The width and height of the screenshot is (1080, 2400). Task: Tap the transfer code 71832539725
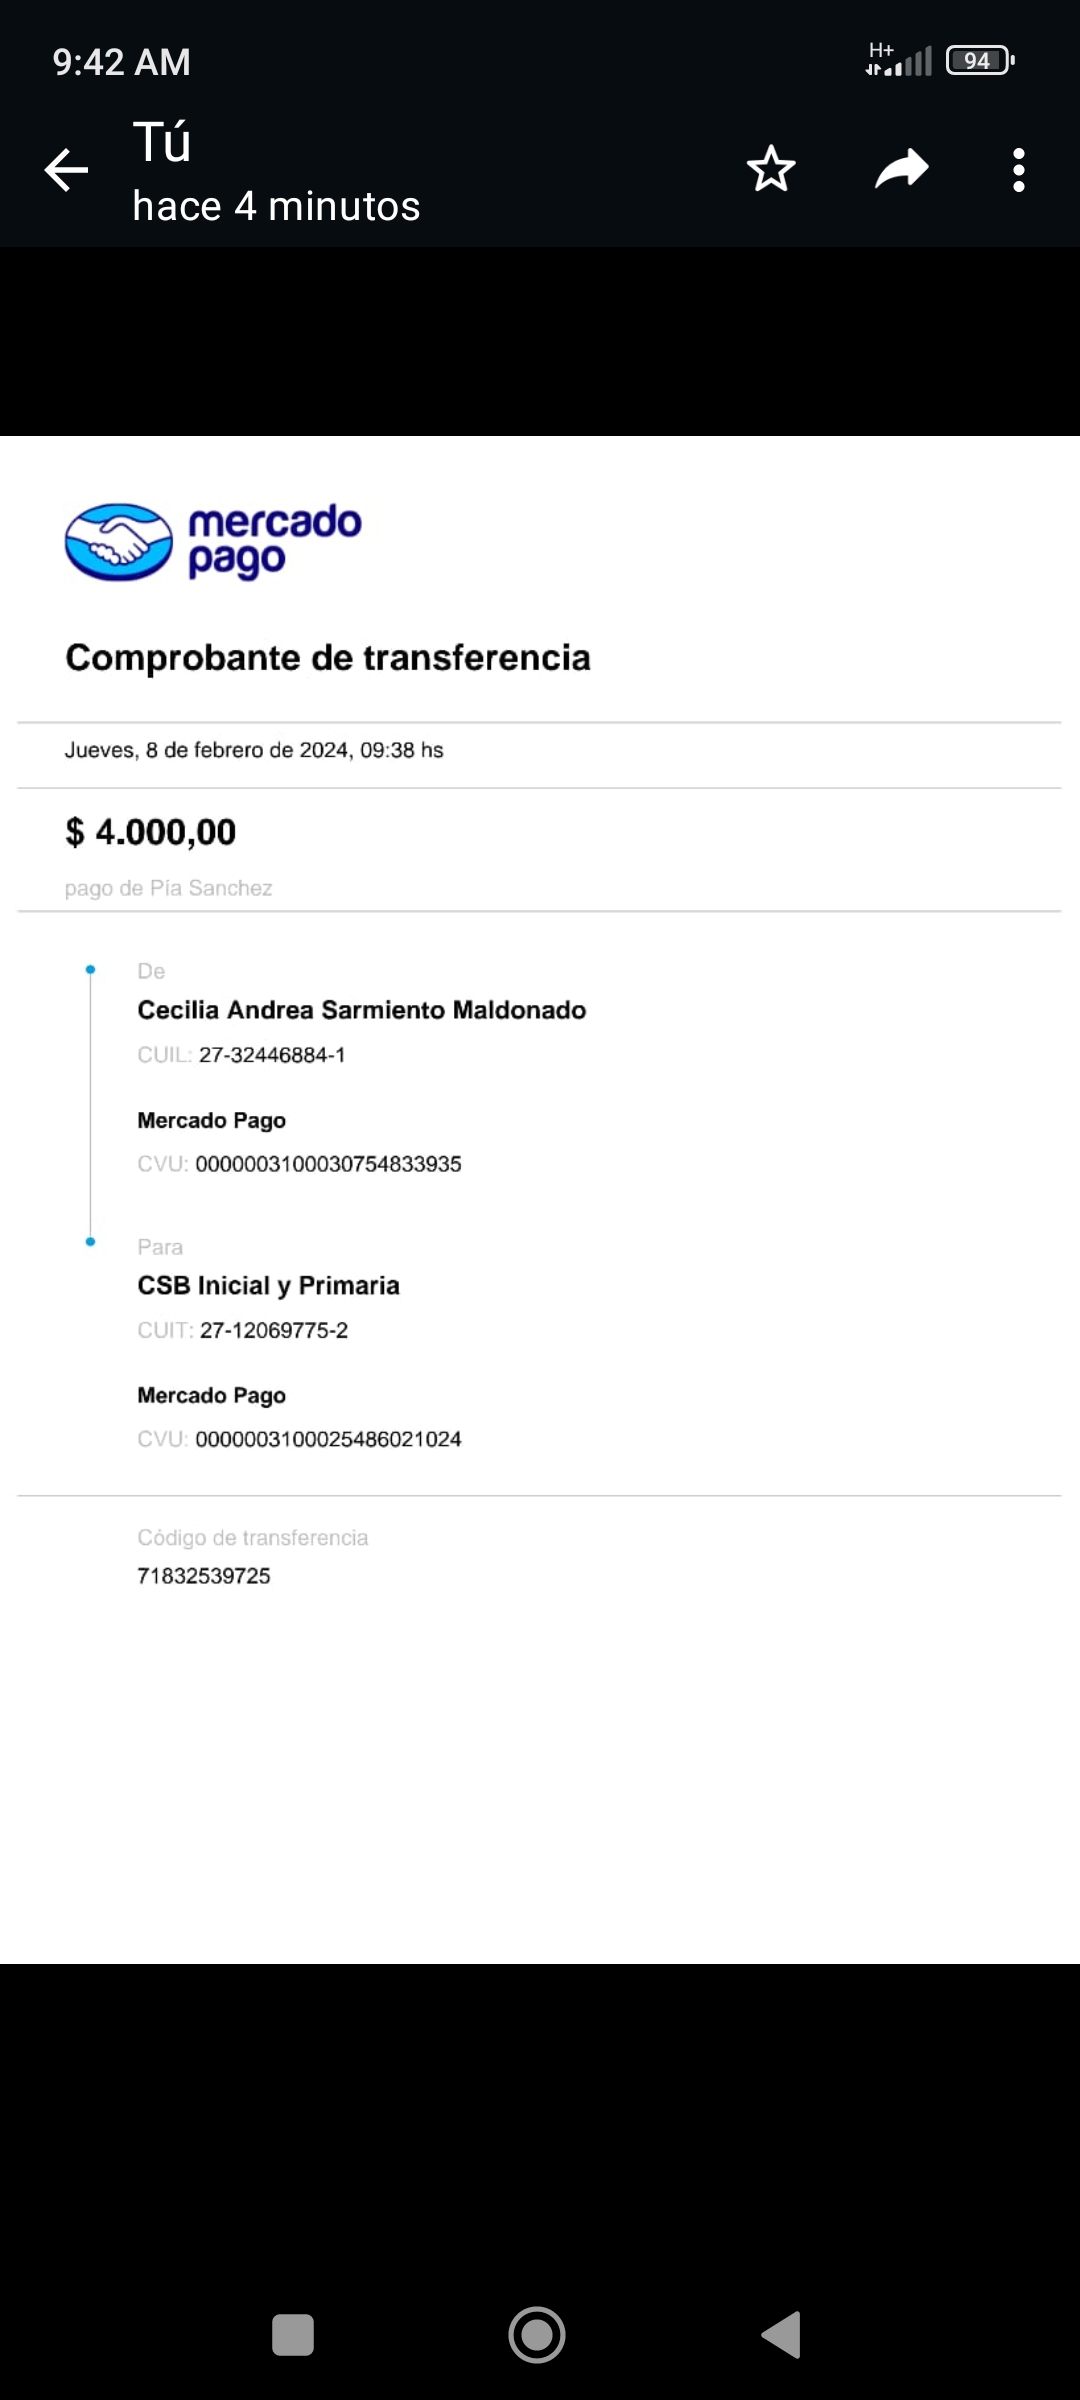click(x=204, y=1576)
